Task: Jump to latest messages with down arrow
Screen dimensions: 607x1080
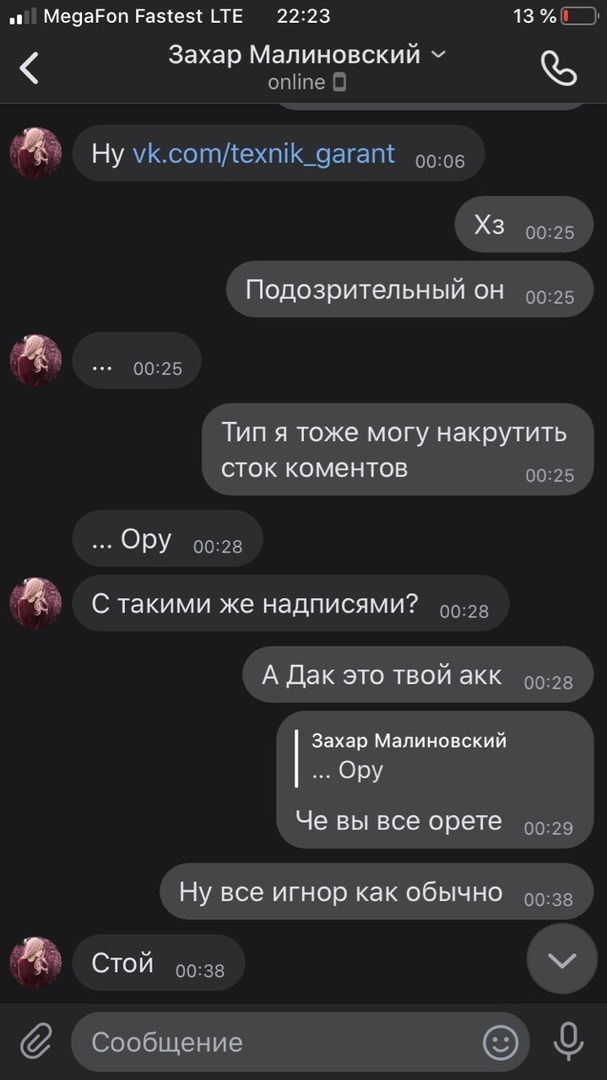Action: click(562, 959)
